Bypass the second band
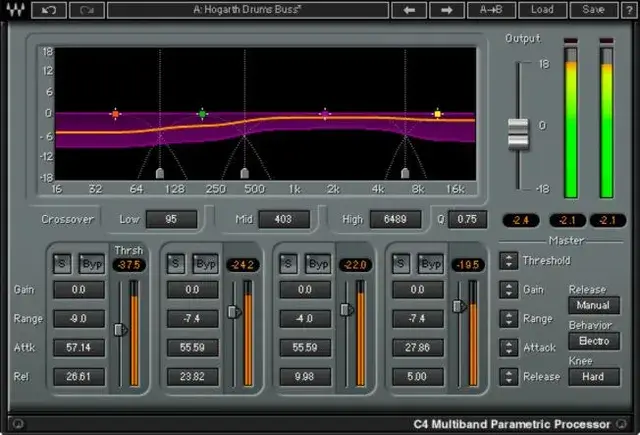The image size is (640, 435). pyautogui.click(x=204, y=263)
